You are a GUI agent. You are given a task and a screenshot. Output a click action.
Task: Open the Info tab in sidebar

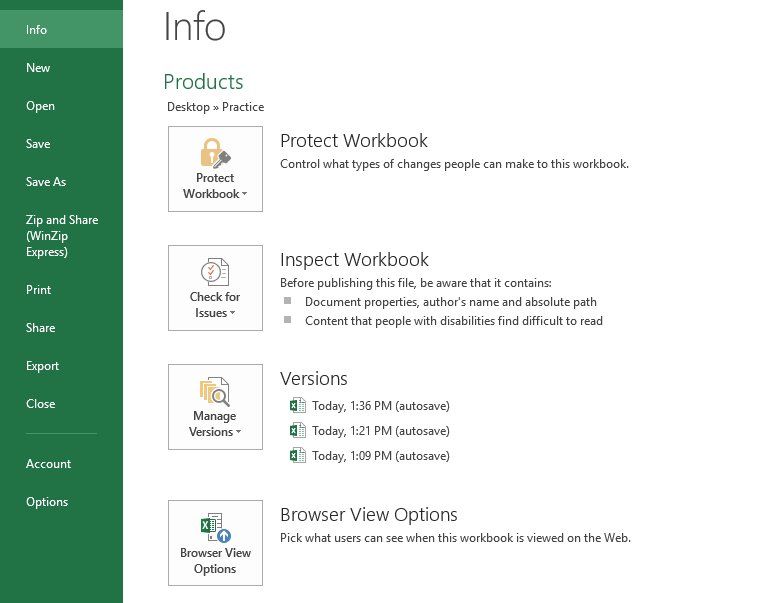pos(61,29)
